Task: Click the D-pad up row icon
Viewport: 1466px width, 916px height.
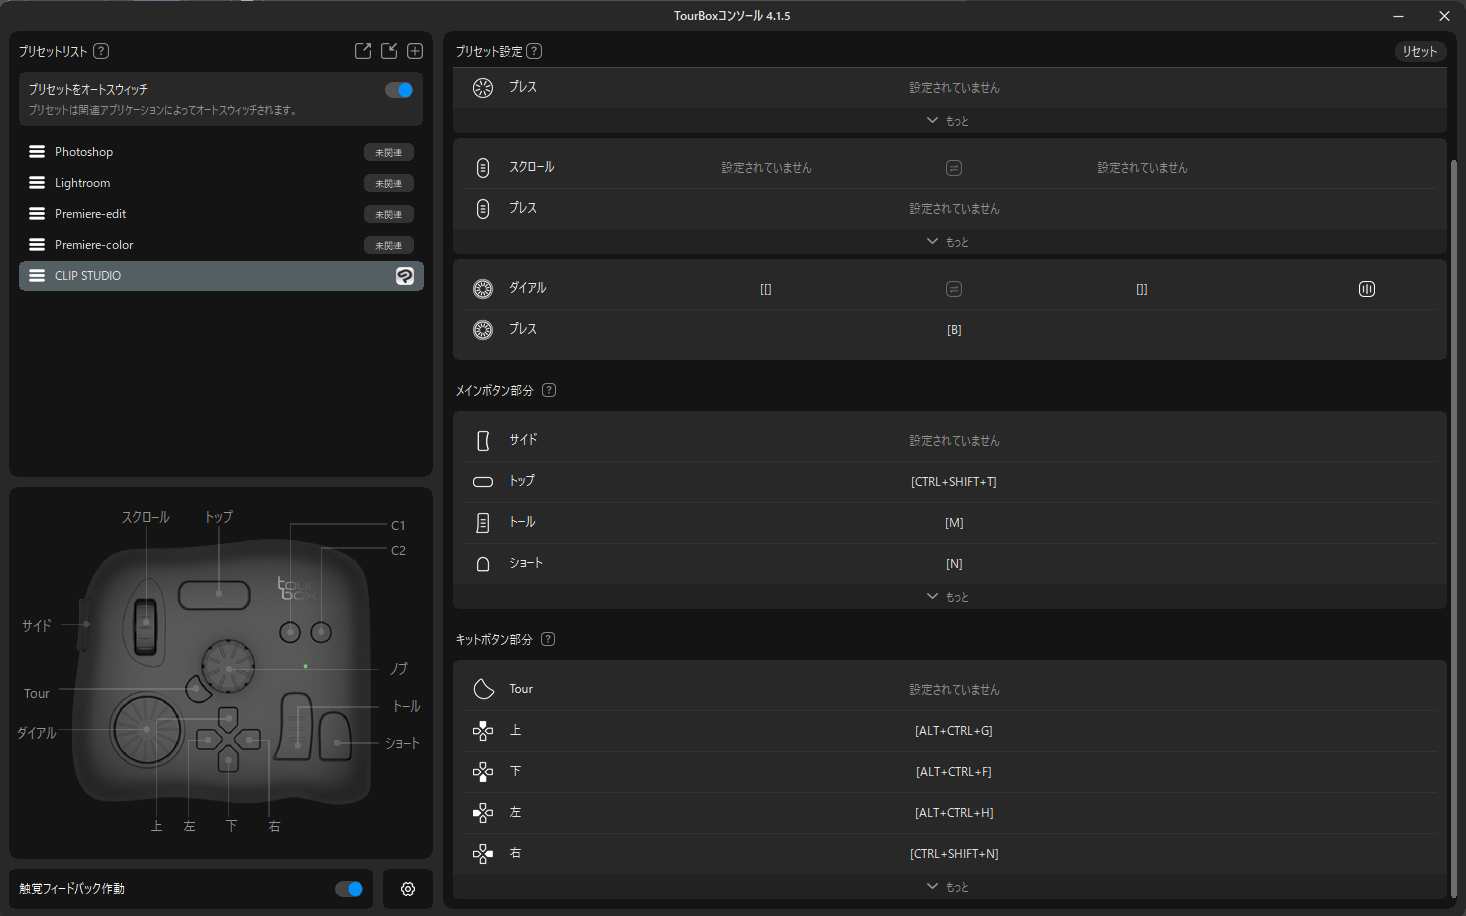Action: [x=483, y=731]
